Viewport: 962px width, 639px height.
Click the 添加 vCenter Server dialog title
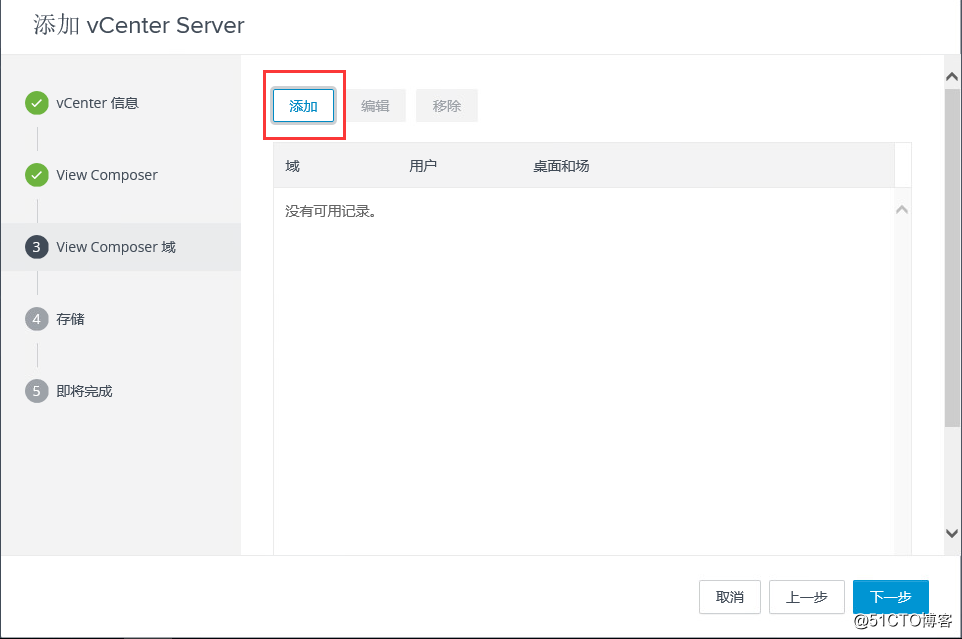click(x=139, y=25)
